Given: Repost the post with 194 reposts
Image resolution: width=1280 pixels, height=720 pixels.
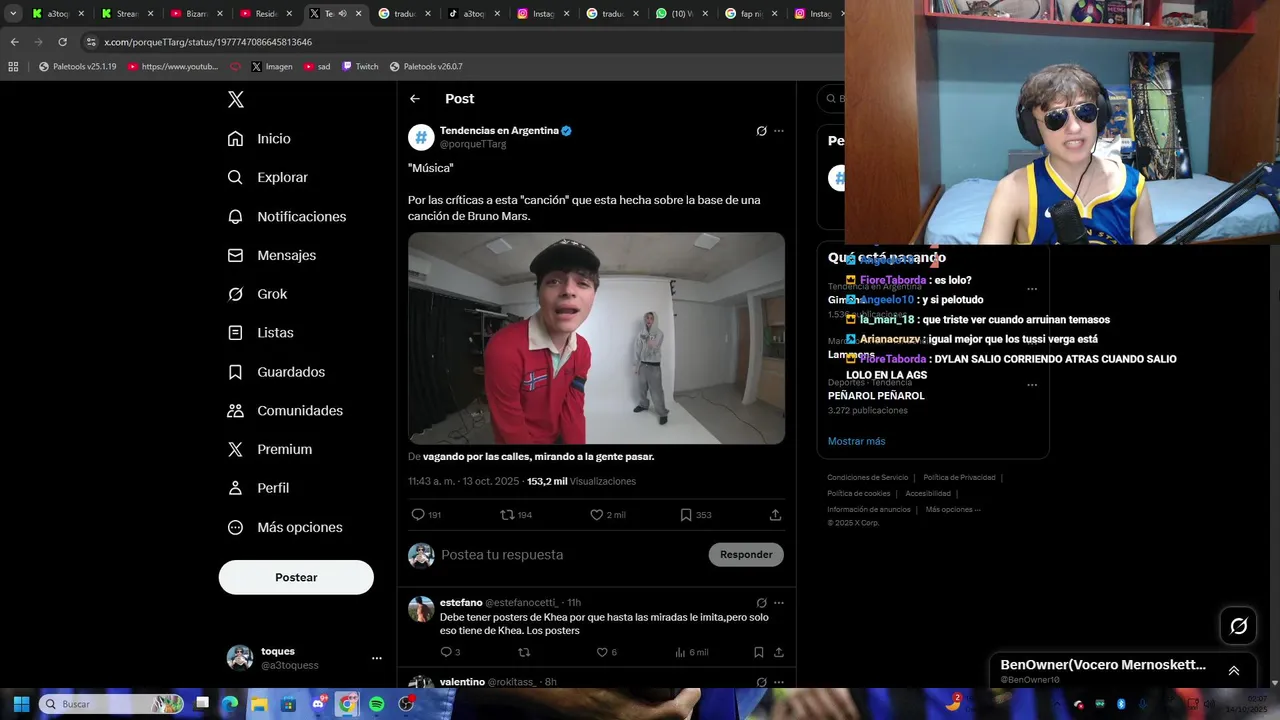Looking at the screenshot, I should [x=507, y=515].
